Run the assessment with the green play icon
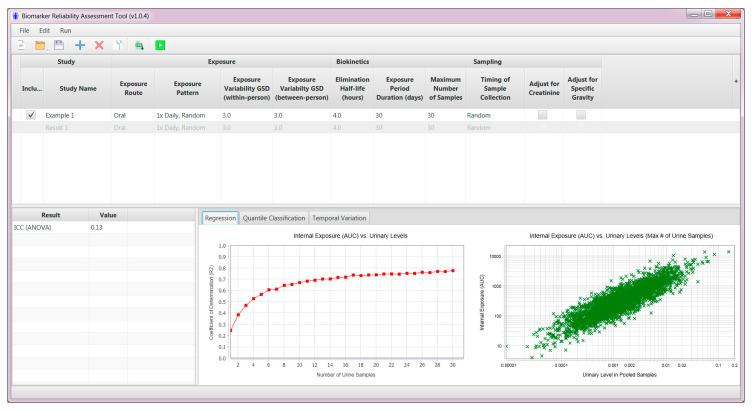The image size is (754, 411). (158, 47)
